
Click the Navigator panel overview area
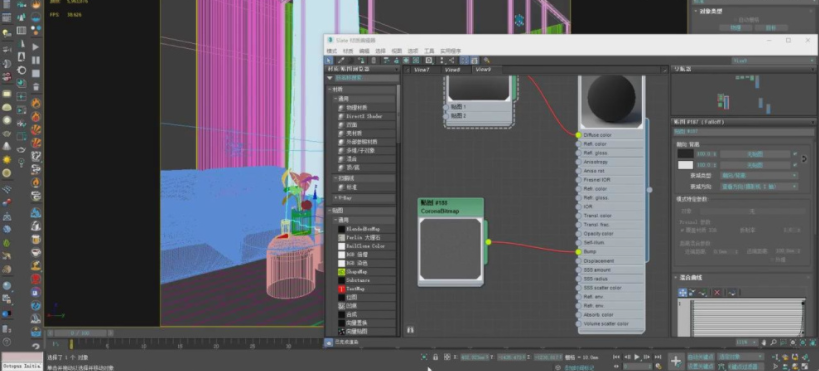[x=743, y=95]
